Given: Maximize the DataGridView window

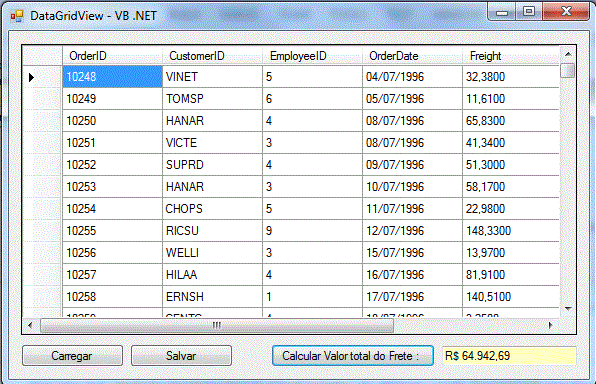Looking at the screenshot, I should [529, 12].
